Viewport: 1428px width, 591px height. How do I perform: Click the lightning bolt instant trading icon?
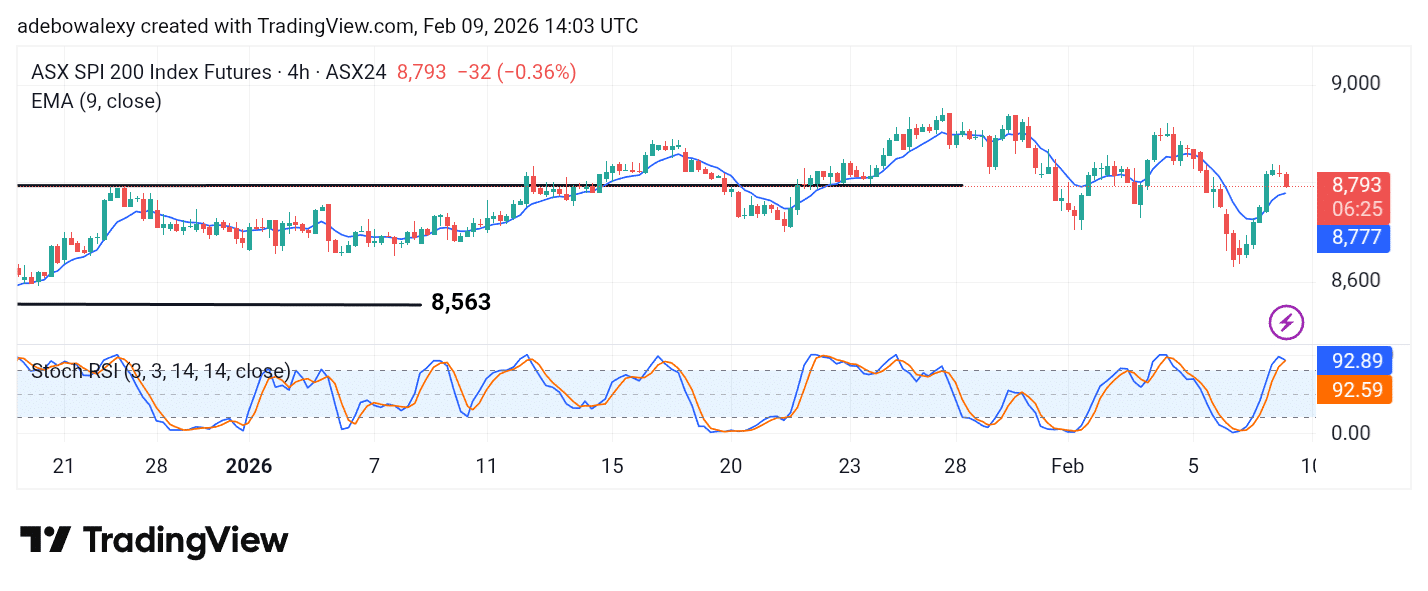(1284, 322)
